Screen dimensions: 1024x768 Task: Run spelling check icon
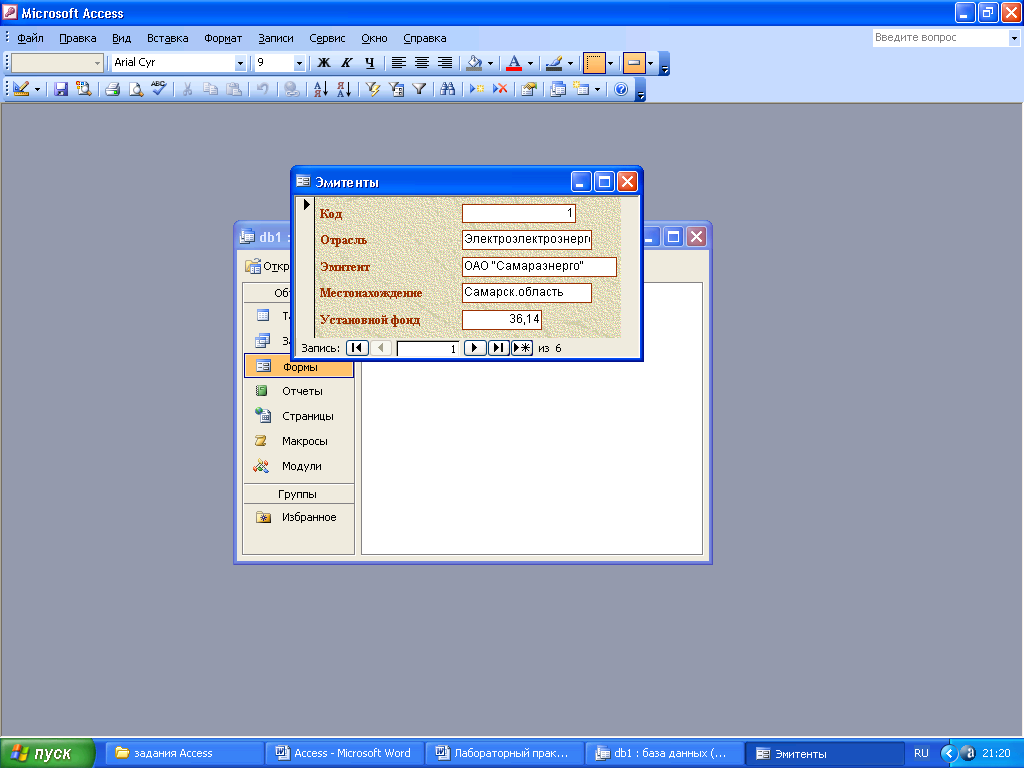[x=159, y=89]
